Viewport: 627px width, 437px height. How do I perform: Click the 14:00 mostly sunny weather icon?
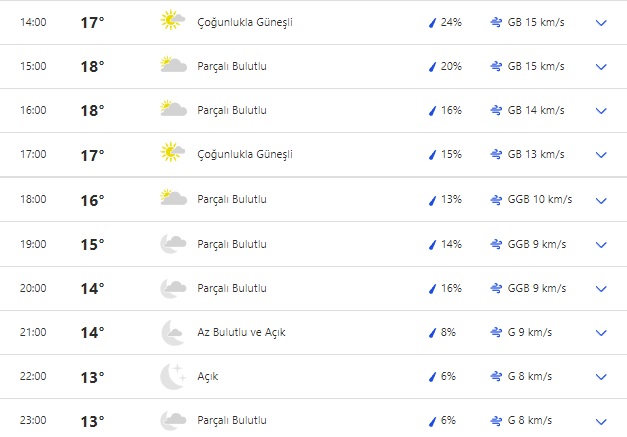(173, 21)
